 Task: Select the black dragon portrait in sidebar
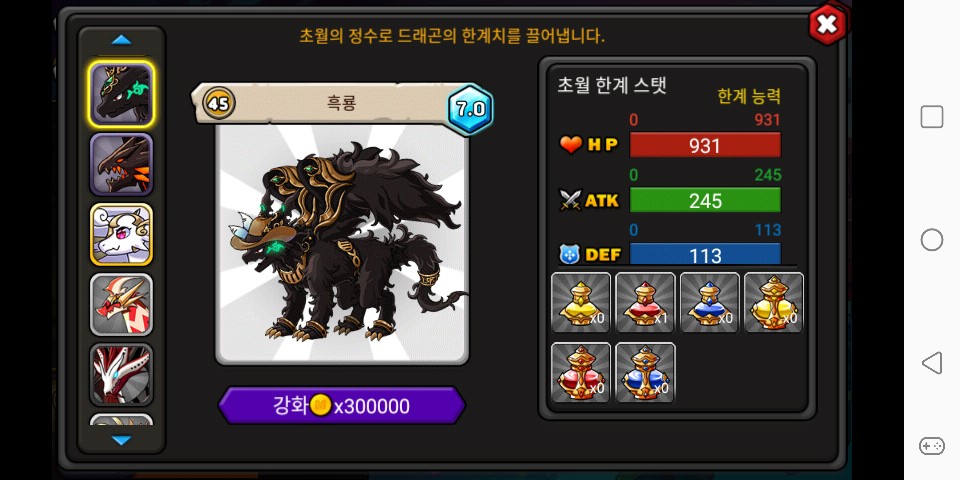tap(121, 95)
